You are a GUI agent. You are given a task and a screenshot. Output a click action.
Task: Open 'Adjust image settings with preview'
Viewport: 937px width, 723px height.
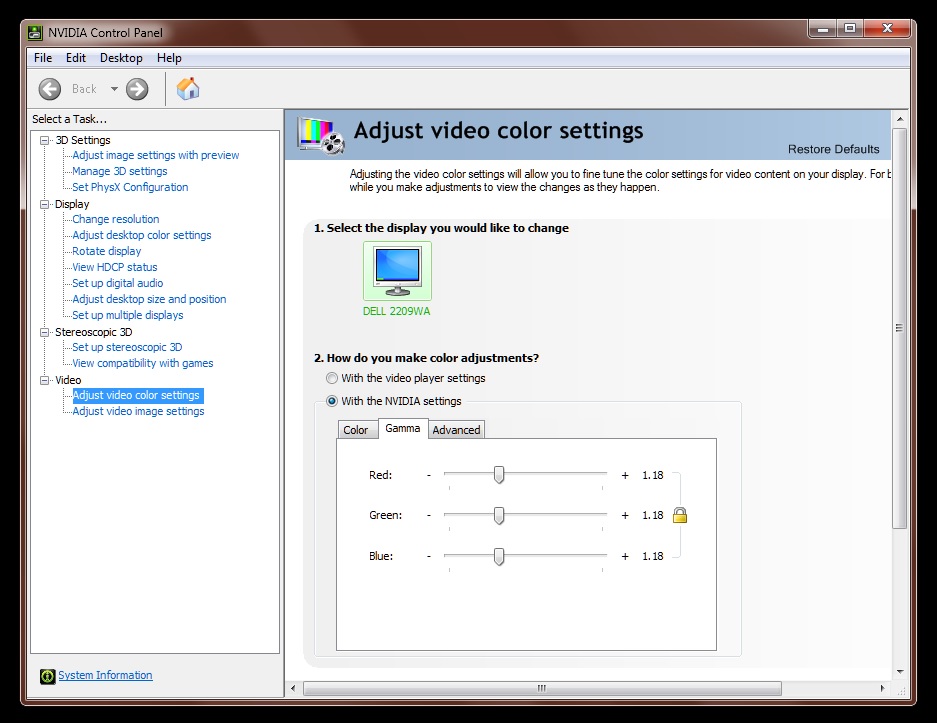tap(155, 155)
